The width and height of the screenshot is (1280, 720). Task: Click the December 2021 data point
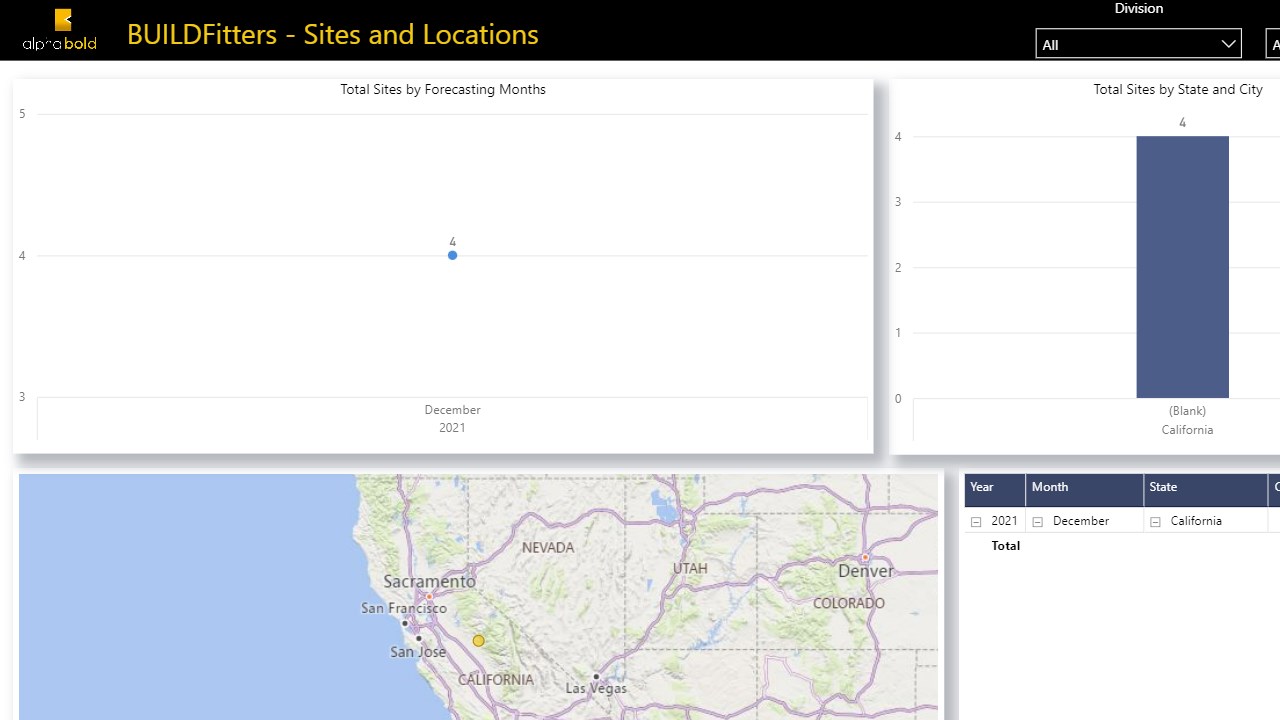453,255
